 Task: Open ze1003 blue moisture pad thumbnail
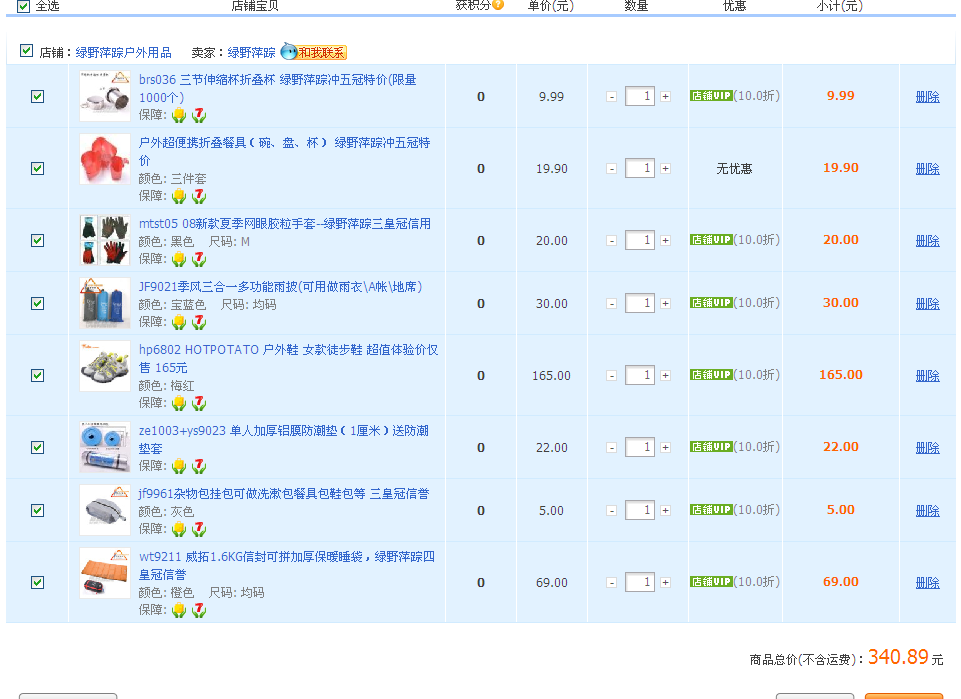[x=105, y=447]
